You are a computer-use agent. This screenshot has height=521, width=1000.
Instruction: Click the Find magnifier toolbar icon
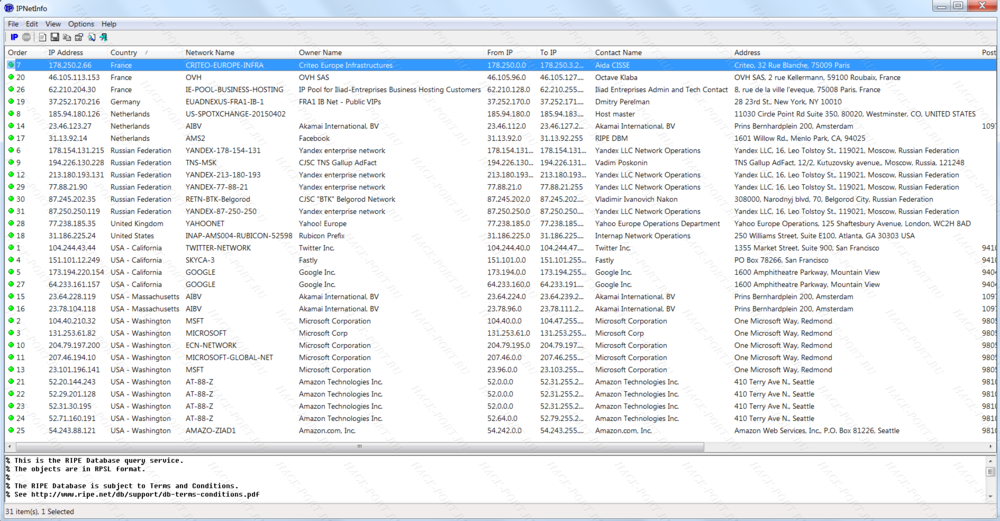coord(91,38)
